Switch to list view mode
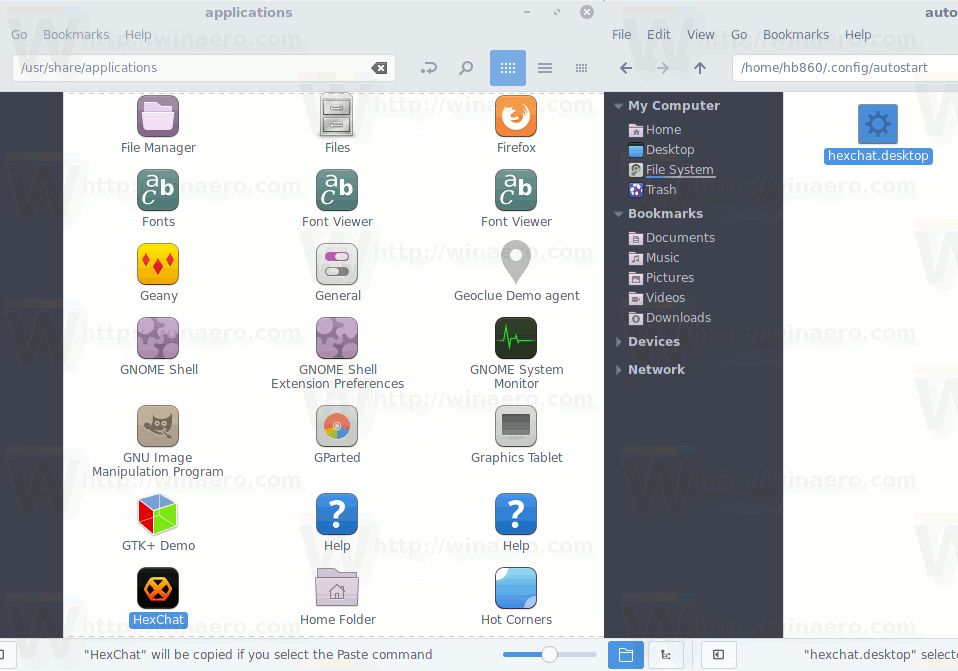The image size is (958, 671). click(x=544, y=68)
